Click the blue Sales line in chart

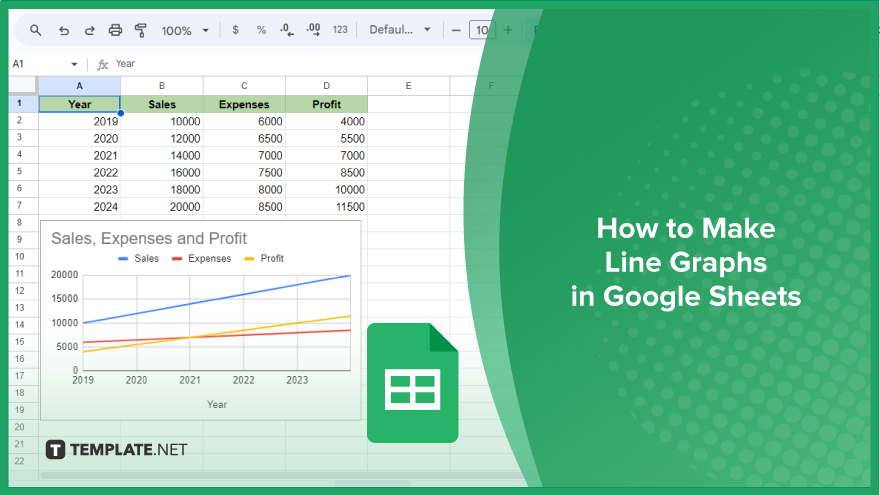pyautogui.click(x=217, y=299)
